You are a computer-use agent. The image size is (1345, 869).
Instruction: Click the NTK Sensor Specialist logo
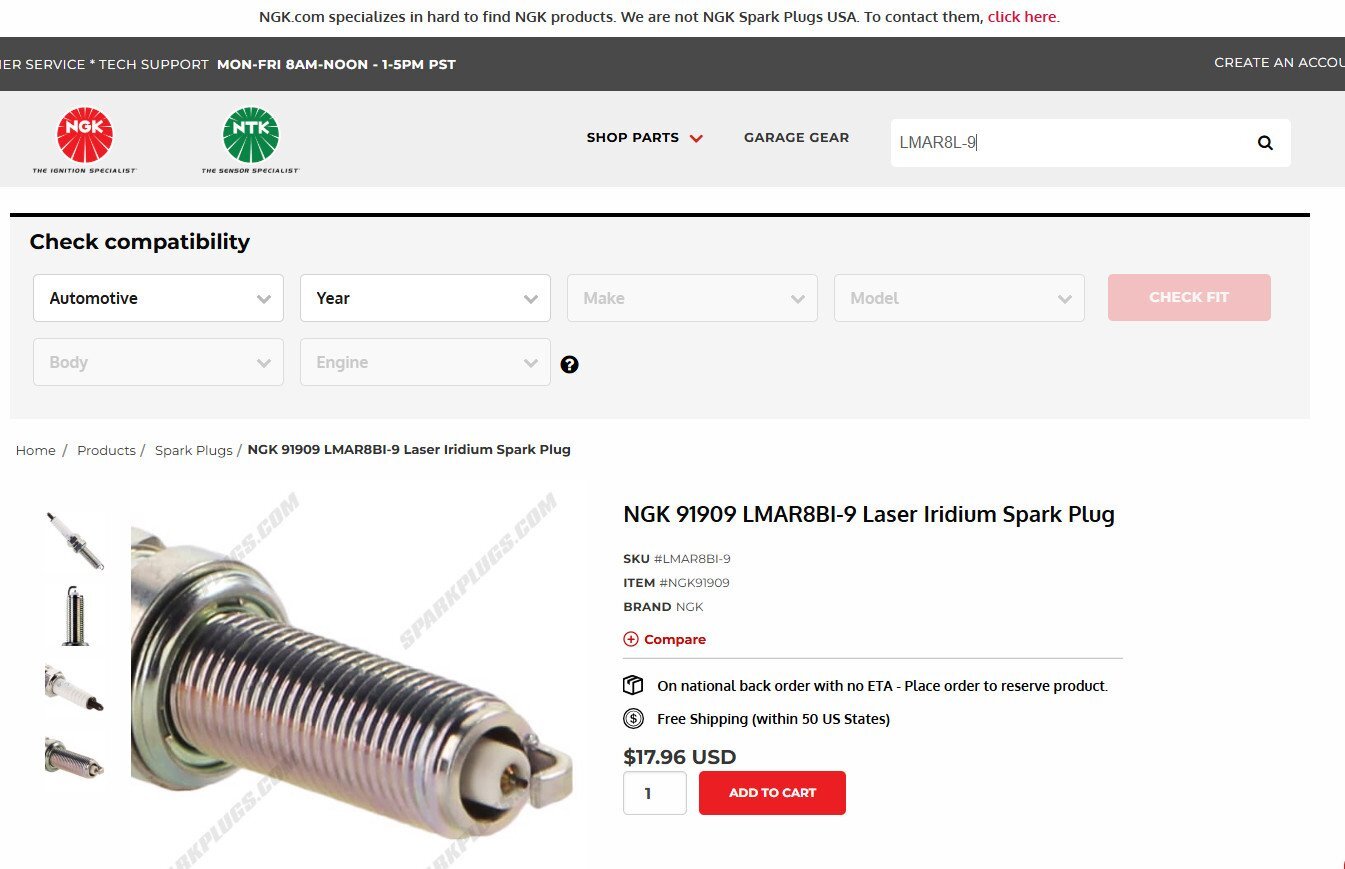[x=251, y=140]
